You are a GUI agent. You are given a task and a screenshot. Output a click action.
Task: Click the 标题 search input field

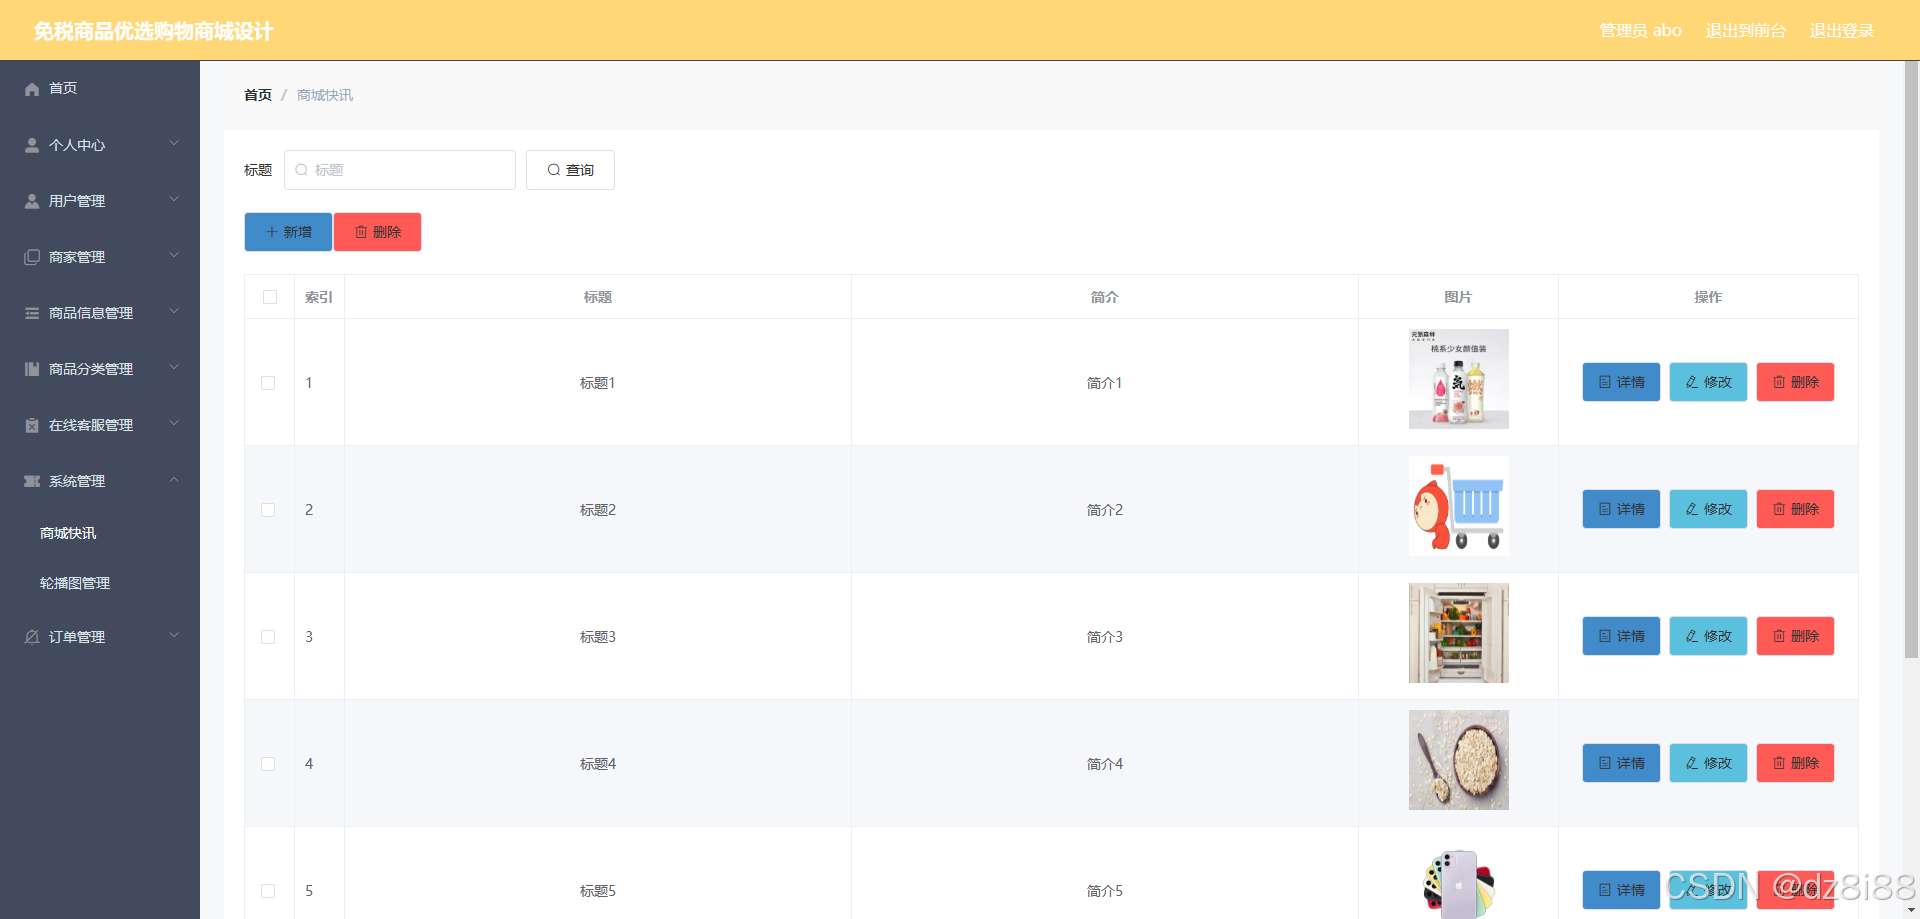tap(400, 169)
